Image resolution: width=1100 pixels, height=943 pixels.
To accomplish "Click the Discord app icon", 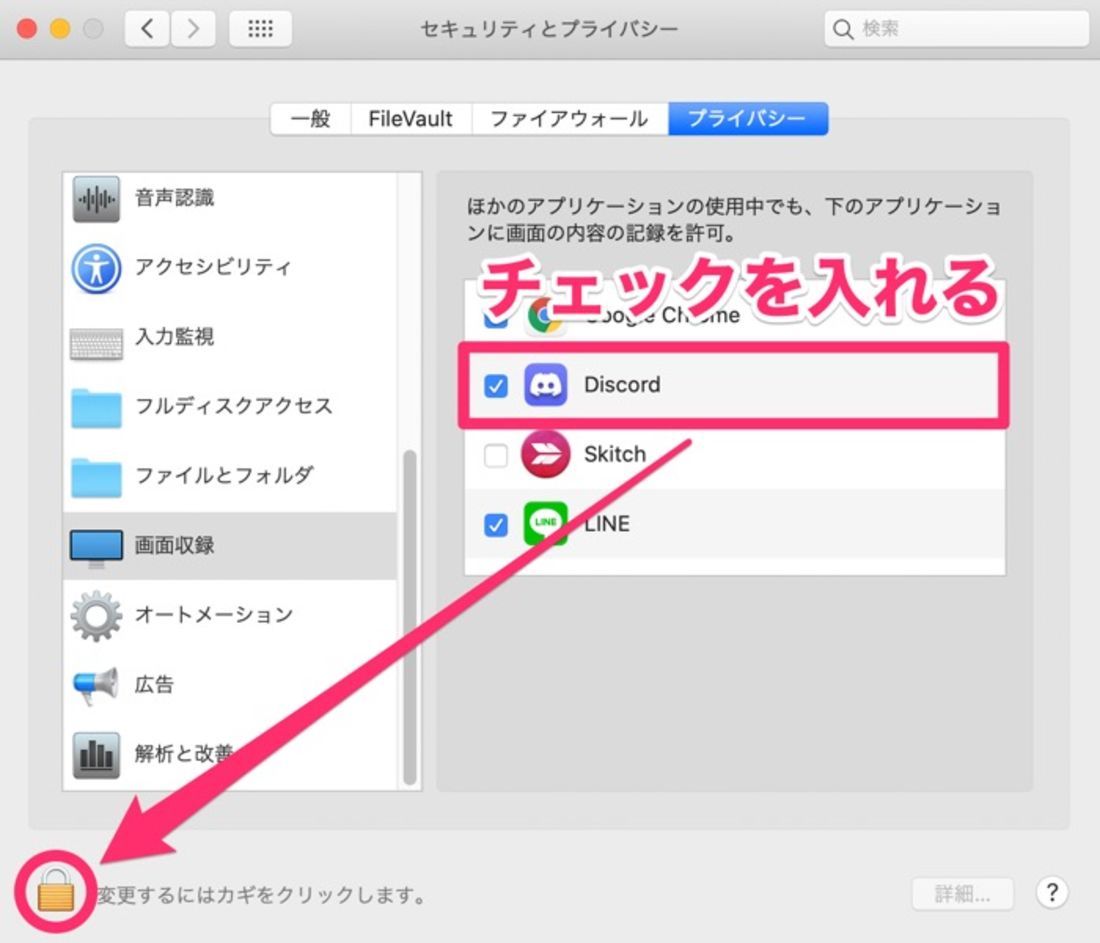I will pyautogui.click(x=545, y=384).
